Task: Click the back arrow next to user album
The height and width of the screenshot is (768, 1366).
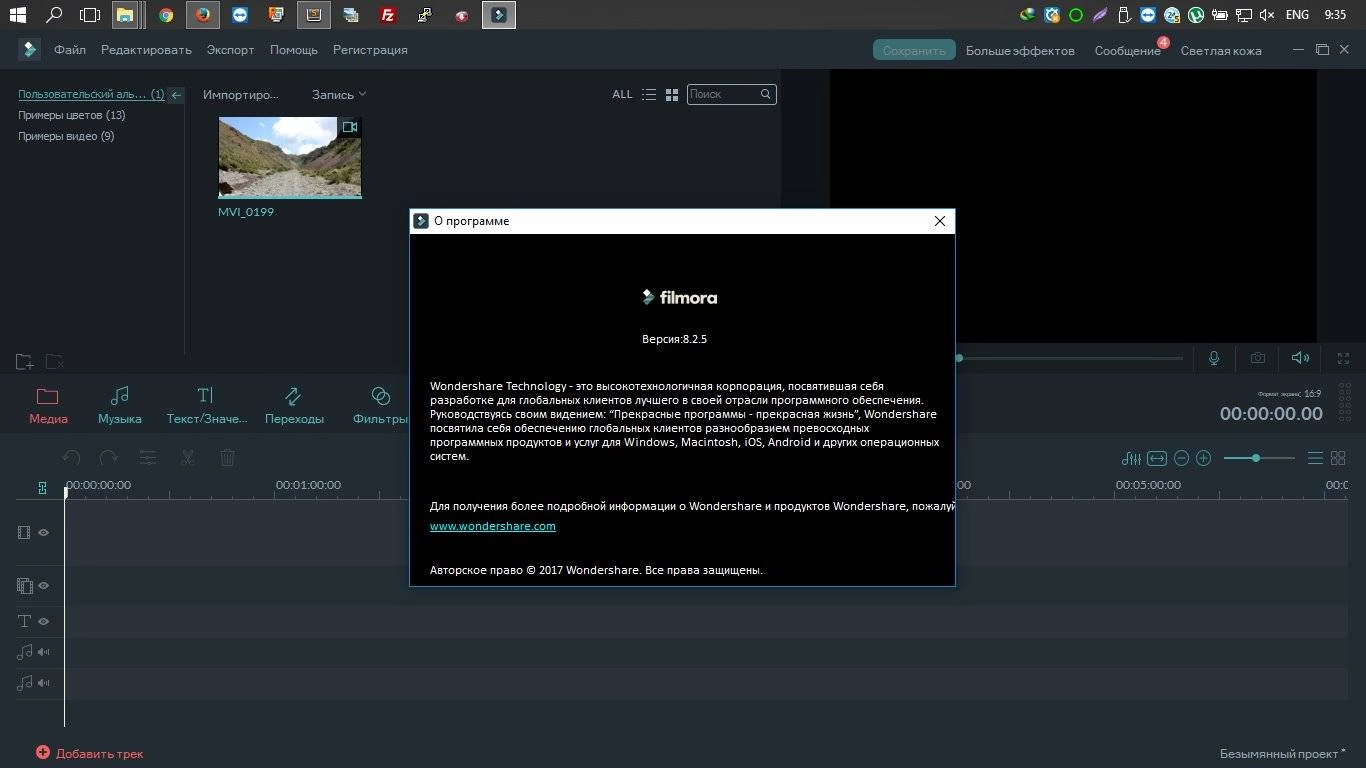Action: point(176,95)
